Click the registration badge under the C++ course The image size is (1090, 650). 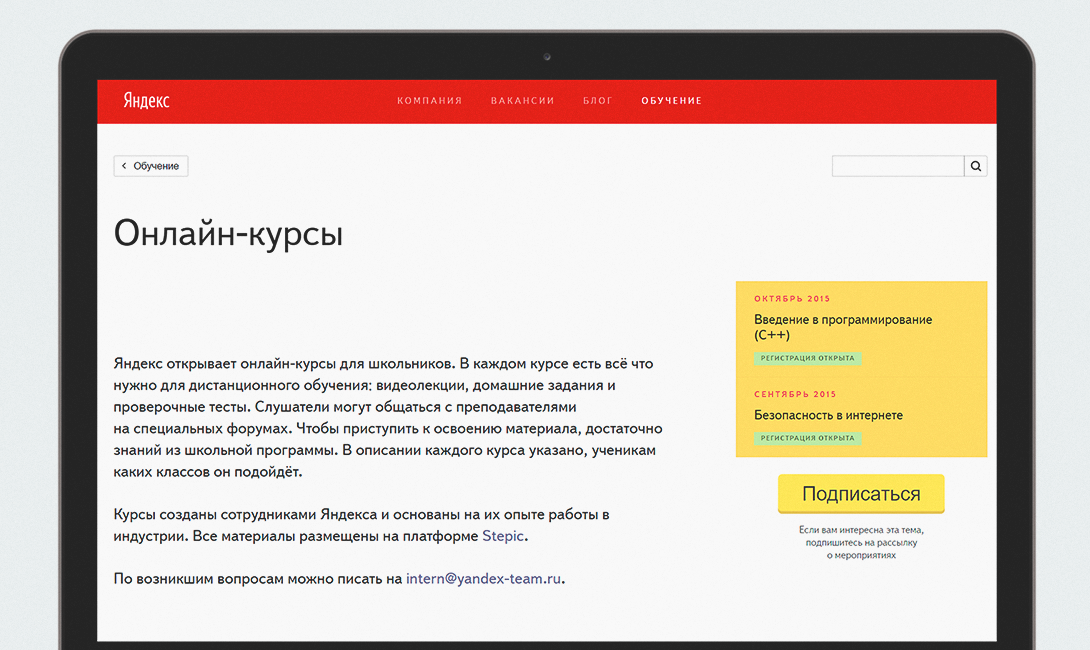tap(808, 359)
